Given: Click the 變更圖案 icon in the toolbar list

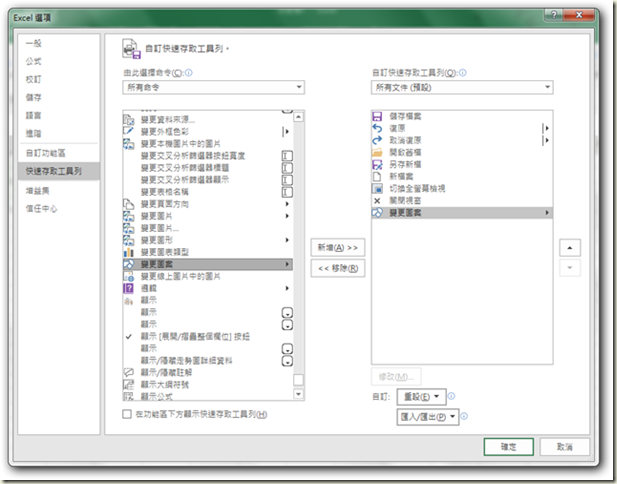Looking at the screenshot, I should [x=377, y=213].
